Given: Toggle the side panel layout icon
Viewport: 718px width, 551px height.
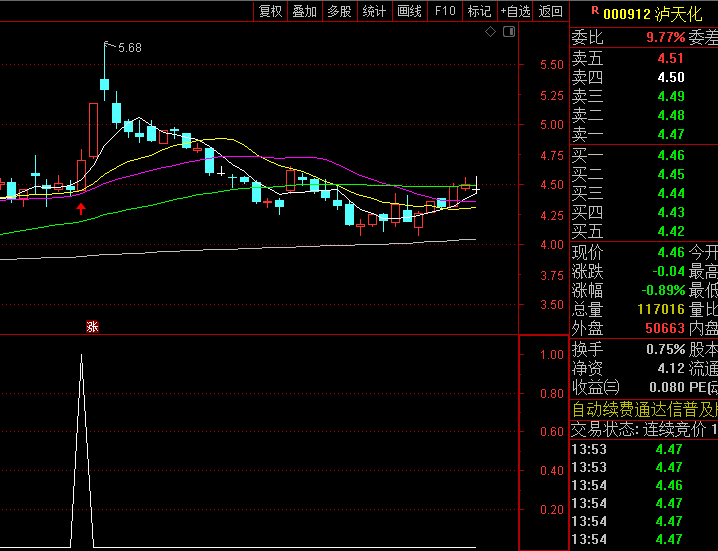Looking at the screenshot, I should click(508, 32).
